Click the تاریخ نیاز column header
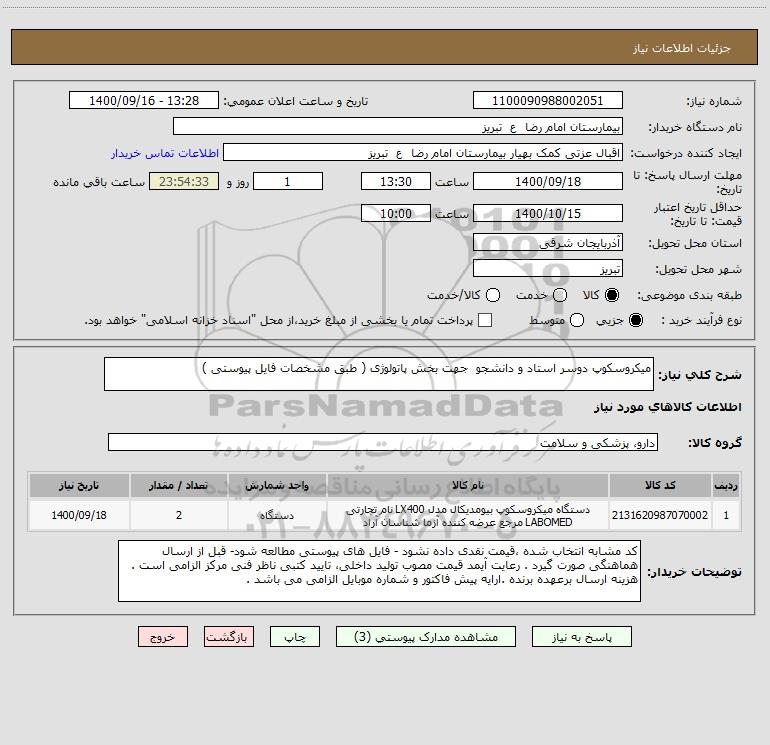This screenshot has width=770, height=745. tap(79, 485)
